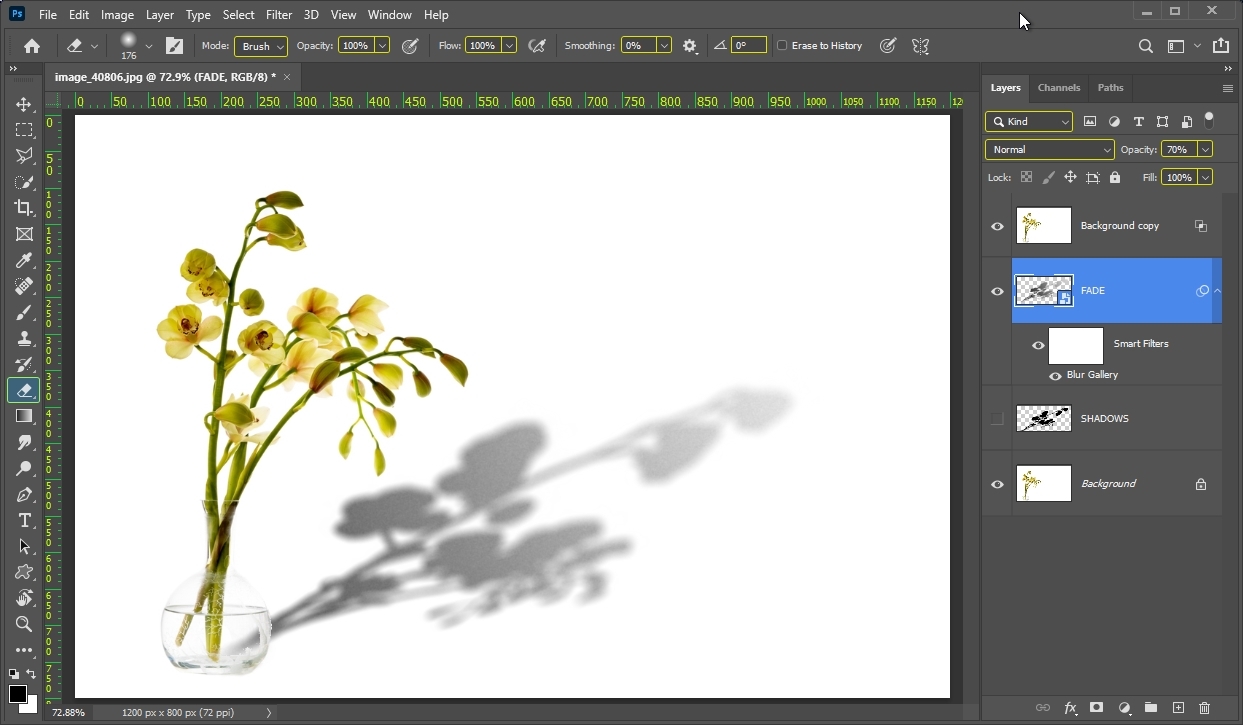Select the Brush tool in the left toolbar
This screenshot has width=1243, height=725.
pos(24,312)
